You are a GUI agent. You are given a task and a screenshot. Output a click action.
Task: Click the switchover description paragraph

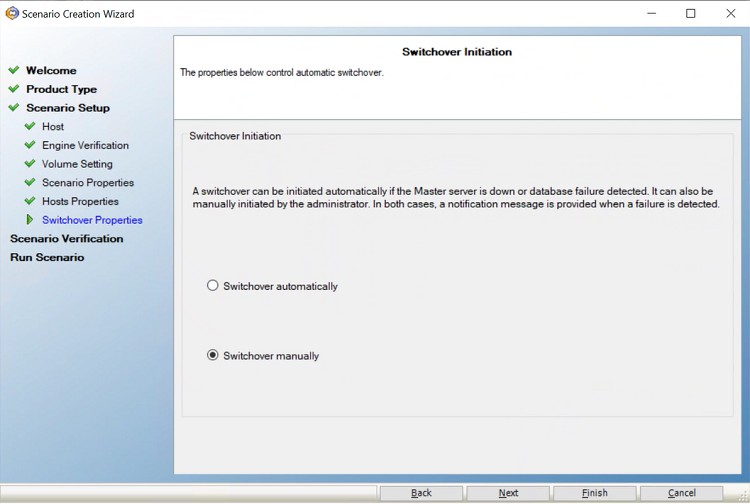click(456, 197)
